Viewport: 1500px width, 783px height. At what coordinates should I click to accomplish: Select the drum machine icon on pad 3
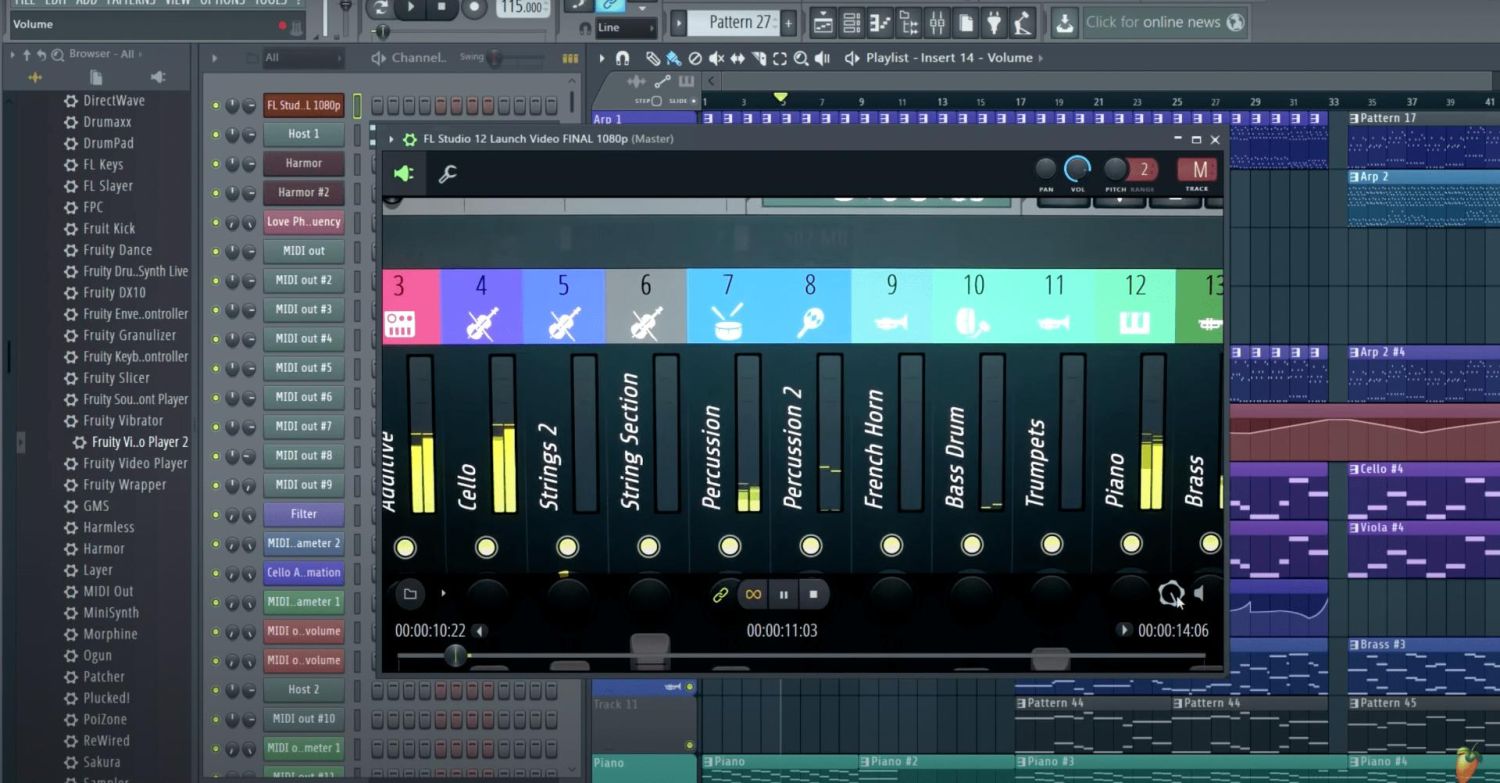click(400, 324)
